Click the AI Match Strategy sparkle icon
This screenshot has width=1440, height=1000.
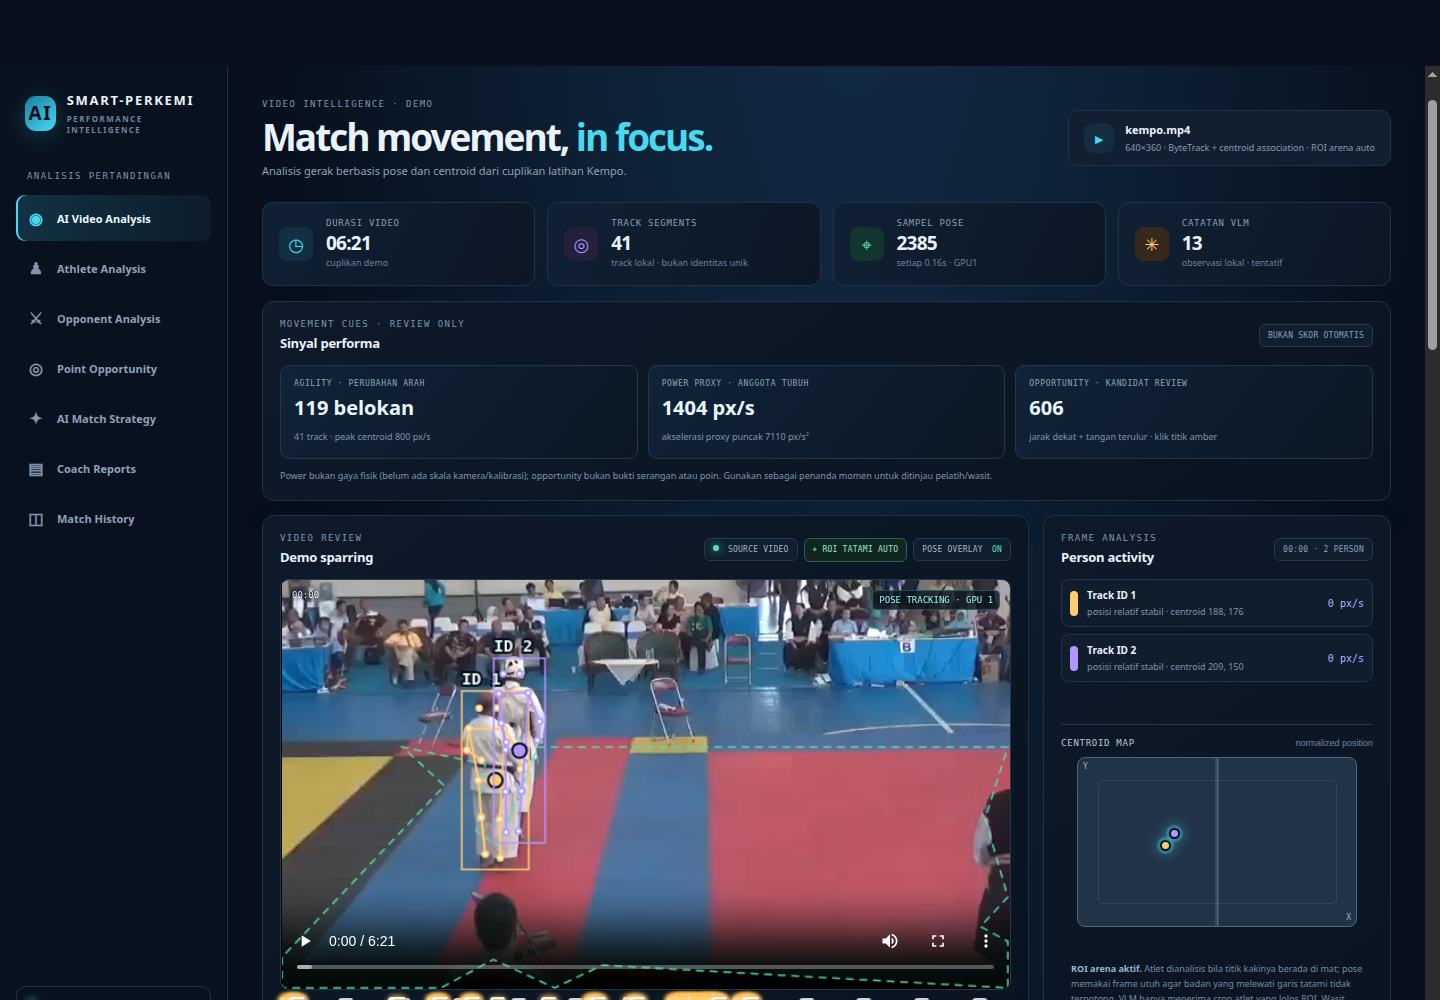click(x=36, y=419)
